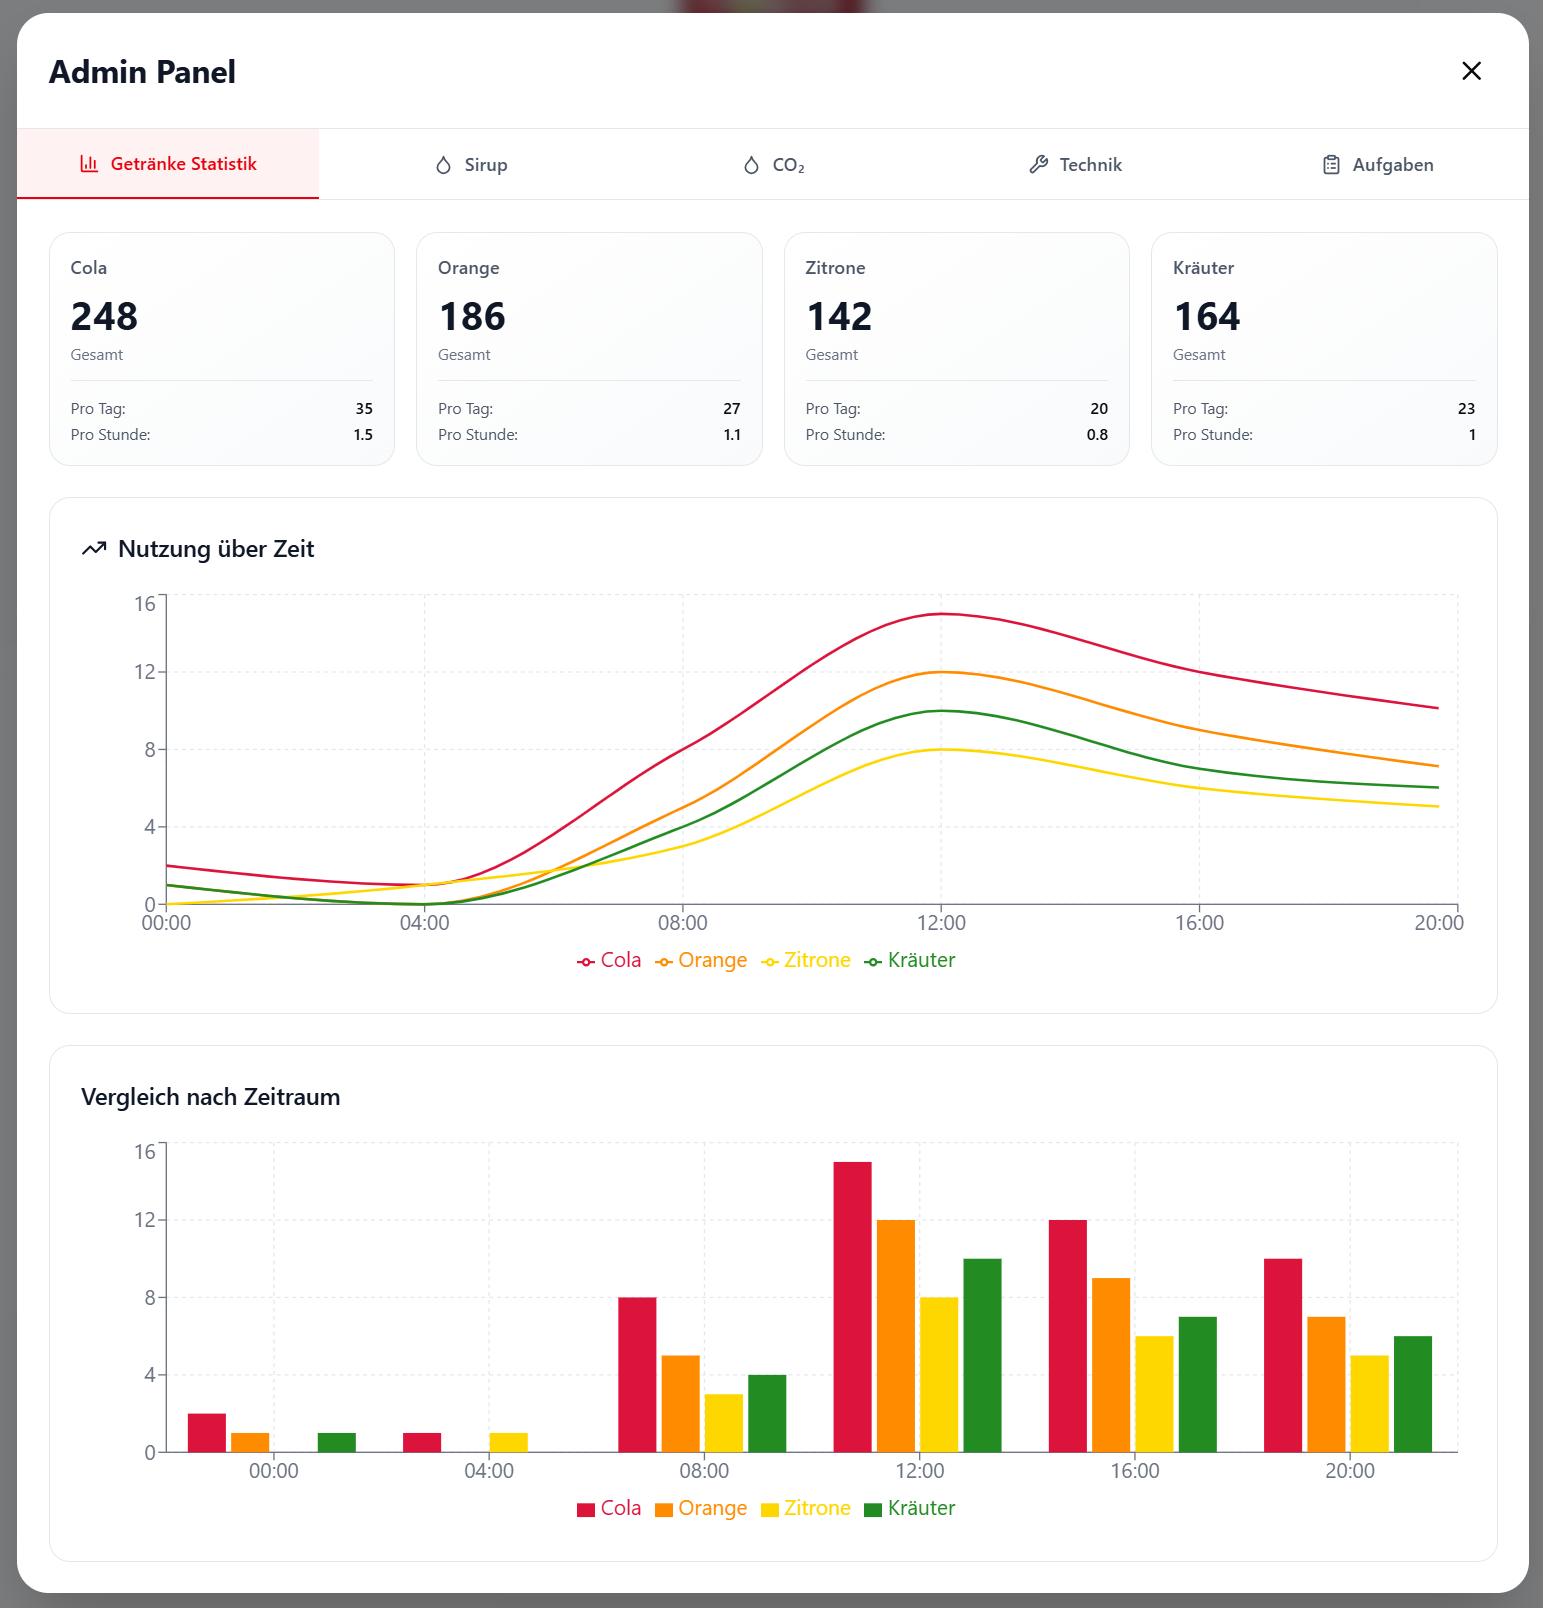Toggle Kräuter series in bar chart legend
This screenshot has height=1608, width=1543.
point(910,1508)
